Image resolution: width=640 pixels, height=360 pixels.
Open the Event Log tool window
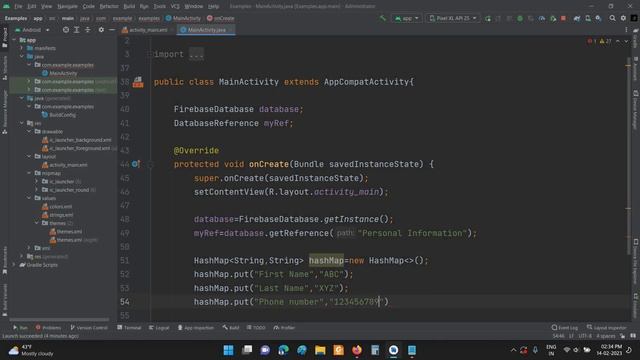565,327
